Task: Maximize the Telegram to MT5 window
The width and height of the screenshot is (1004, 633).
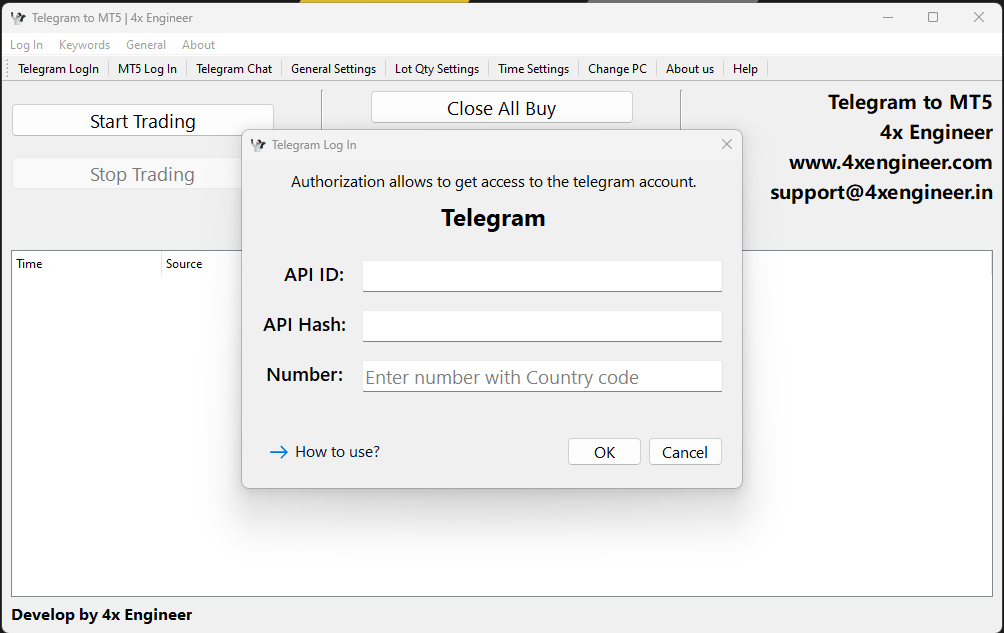Action: click(933, 17)
